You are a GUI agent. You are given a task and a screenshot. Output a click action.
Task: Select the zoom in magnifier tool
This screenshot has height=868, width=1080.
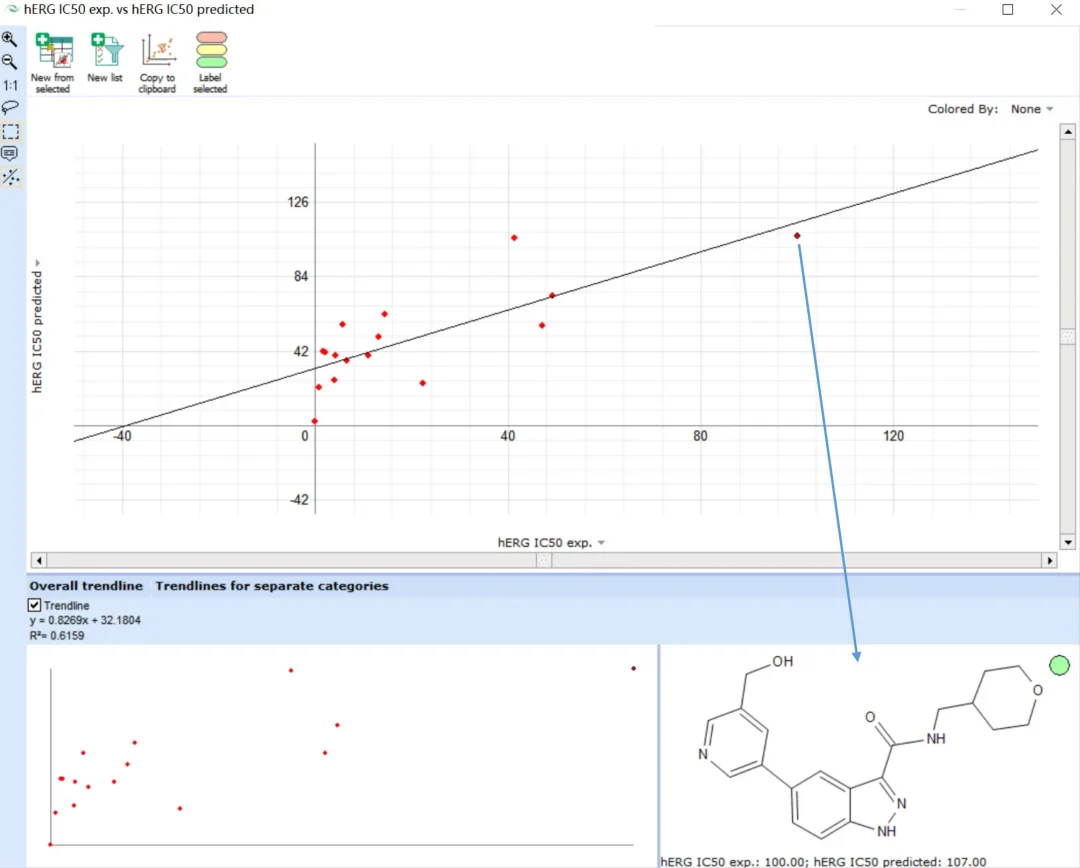[10, 39]
